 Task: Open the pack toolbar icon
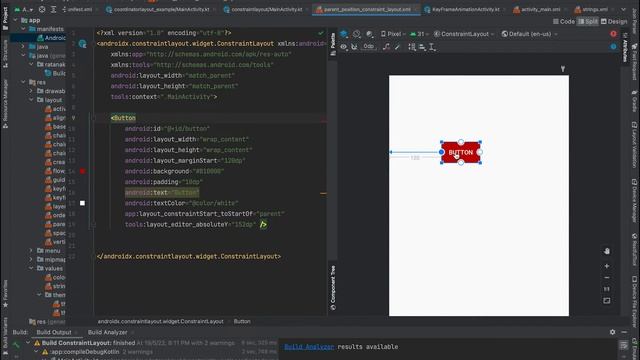pyautogui.click(x=412, y=47)
